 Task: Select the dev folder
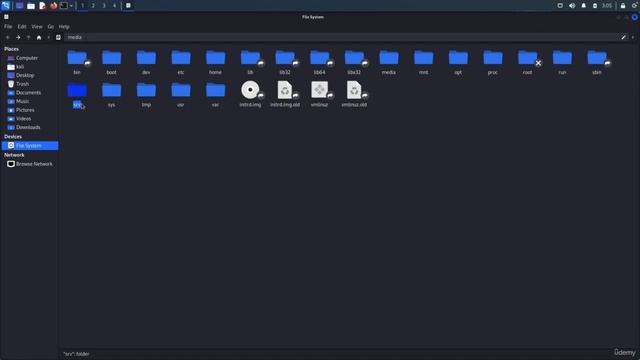pos(146,58)
